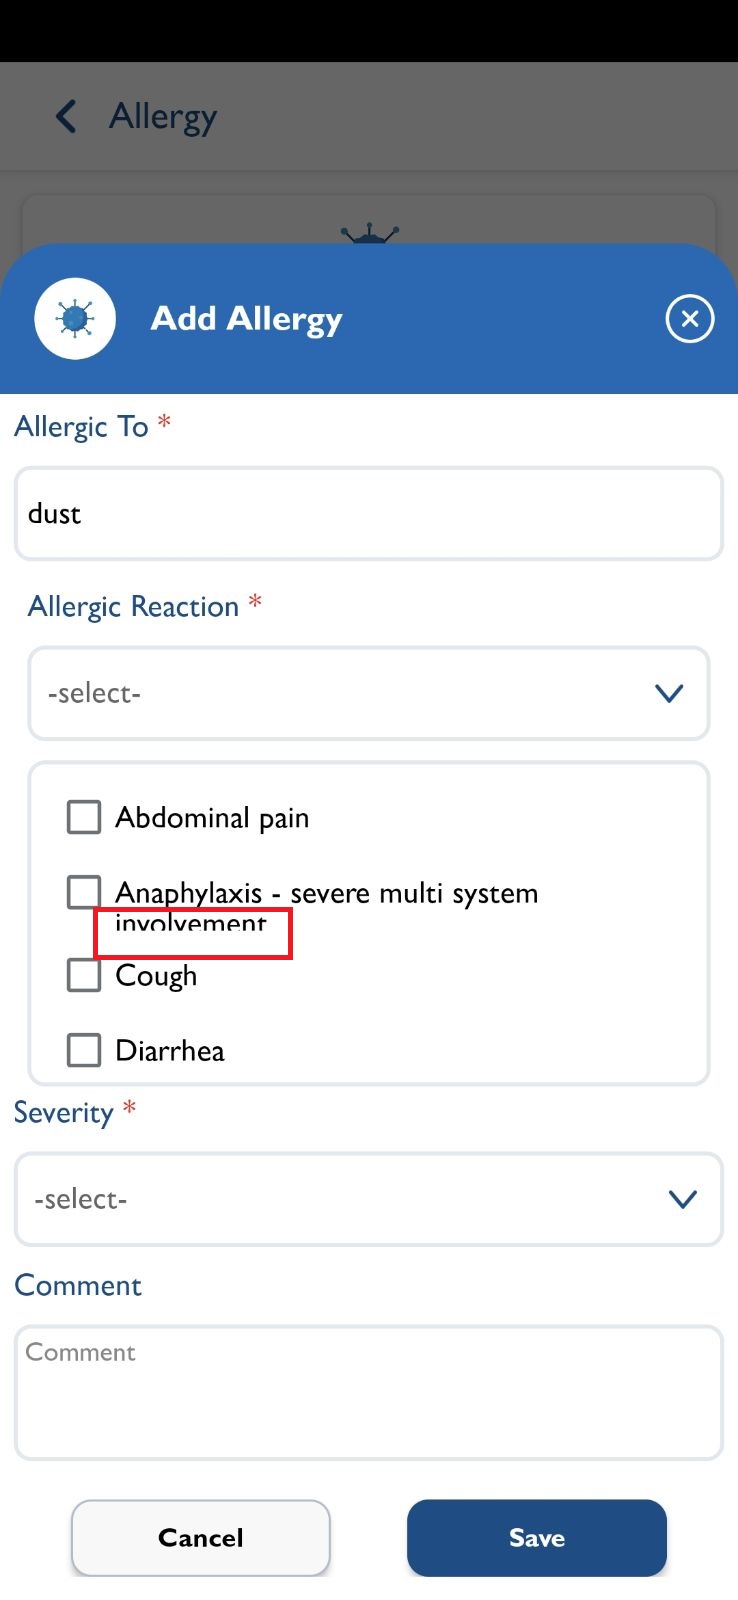This screenshot has width=738, height=1600.
Task: Expand the Severity dropdown
Action: point(682,1199)
